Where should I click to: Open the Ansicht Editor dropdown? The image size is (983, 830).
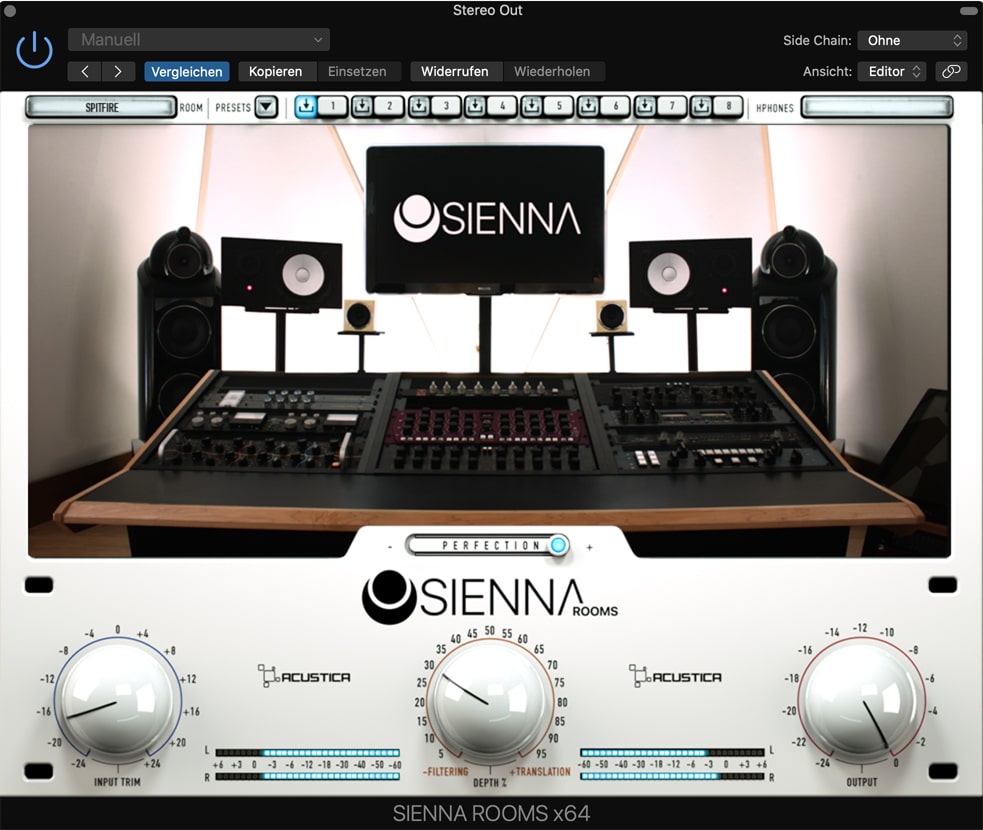(x=893, y=71)
